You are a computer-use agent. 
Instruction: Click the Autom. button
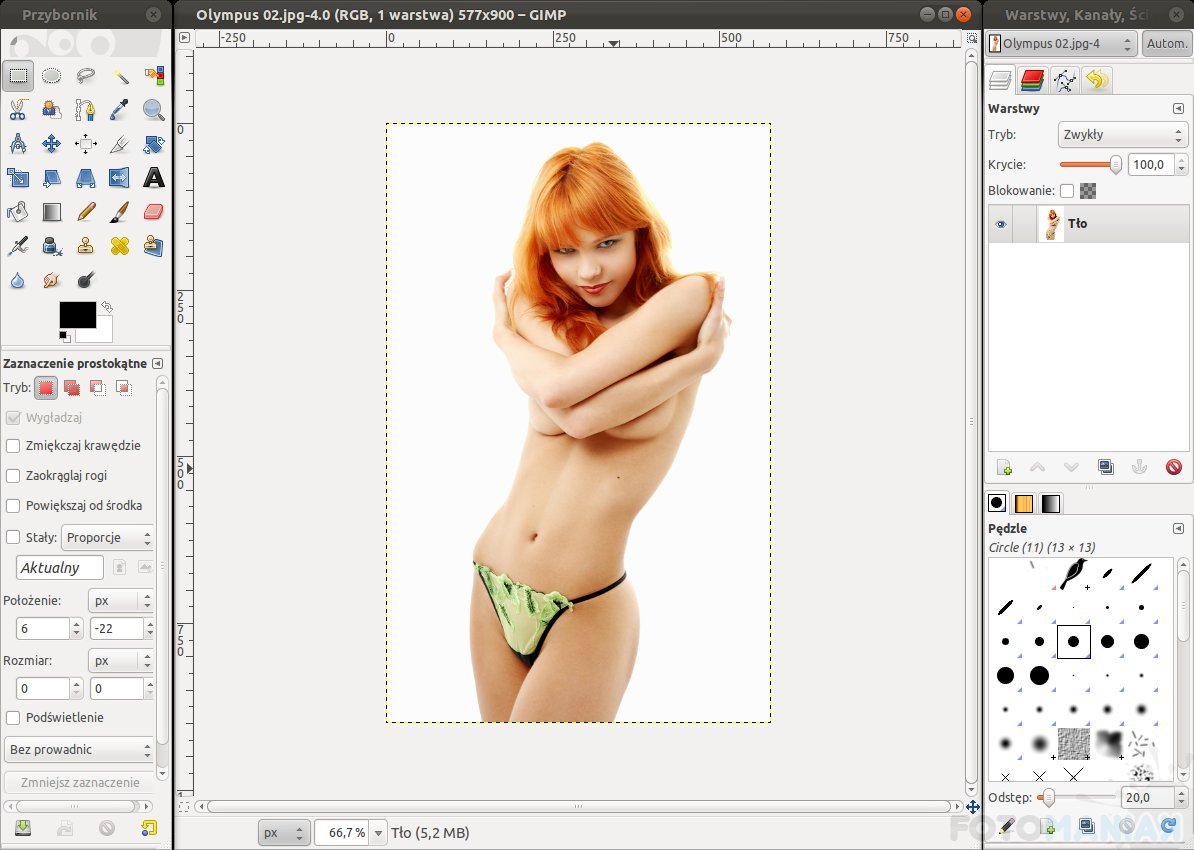[x=1166, y=44]
